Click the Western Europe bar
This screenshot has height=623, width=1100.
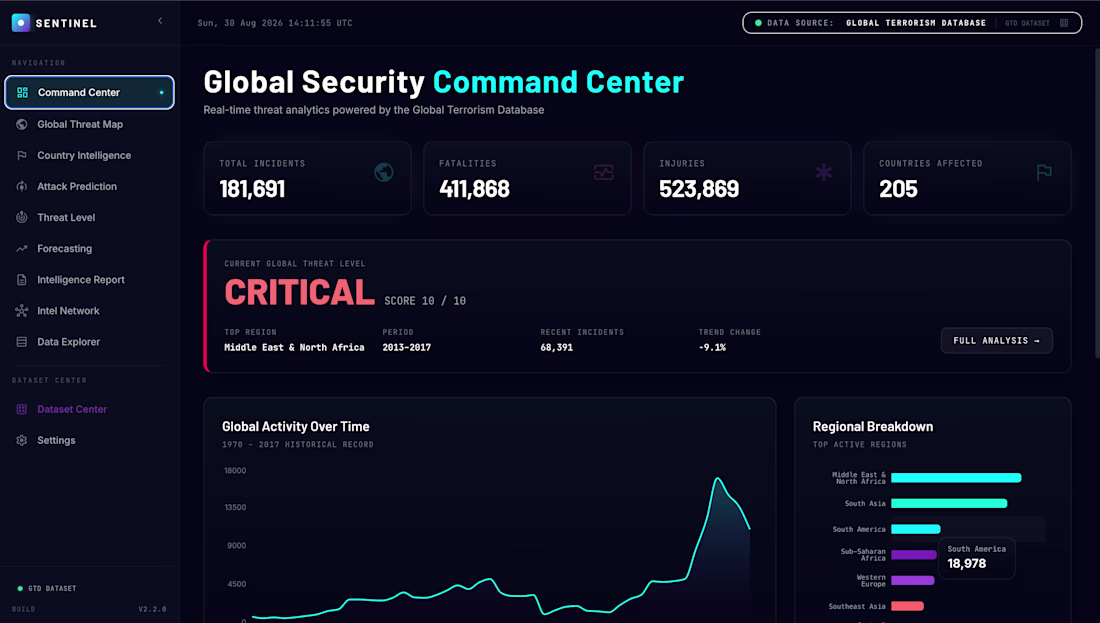913,580
